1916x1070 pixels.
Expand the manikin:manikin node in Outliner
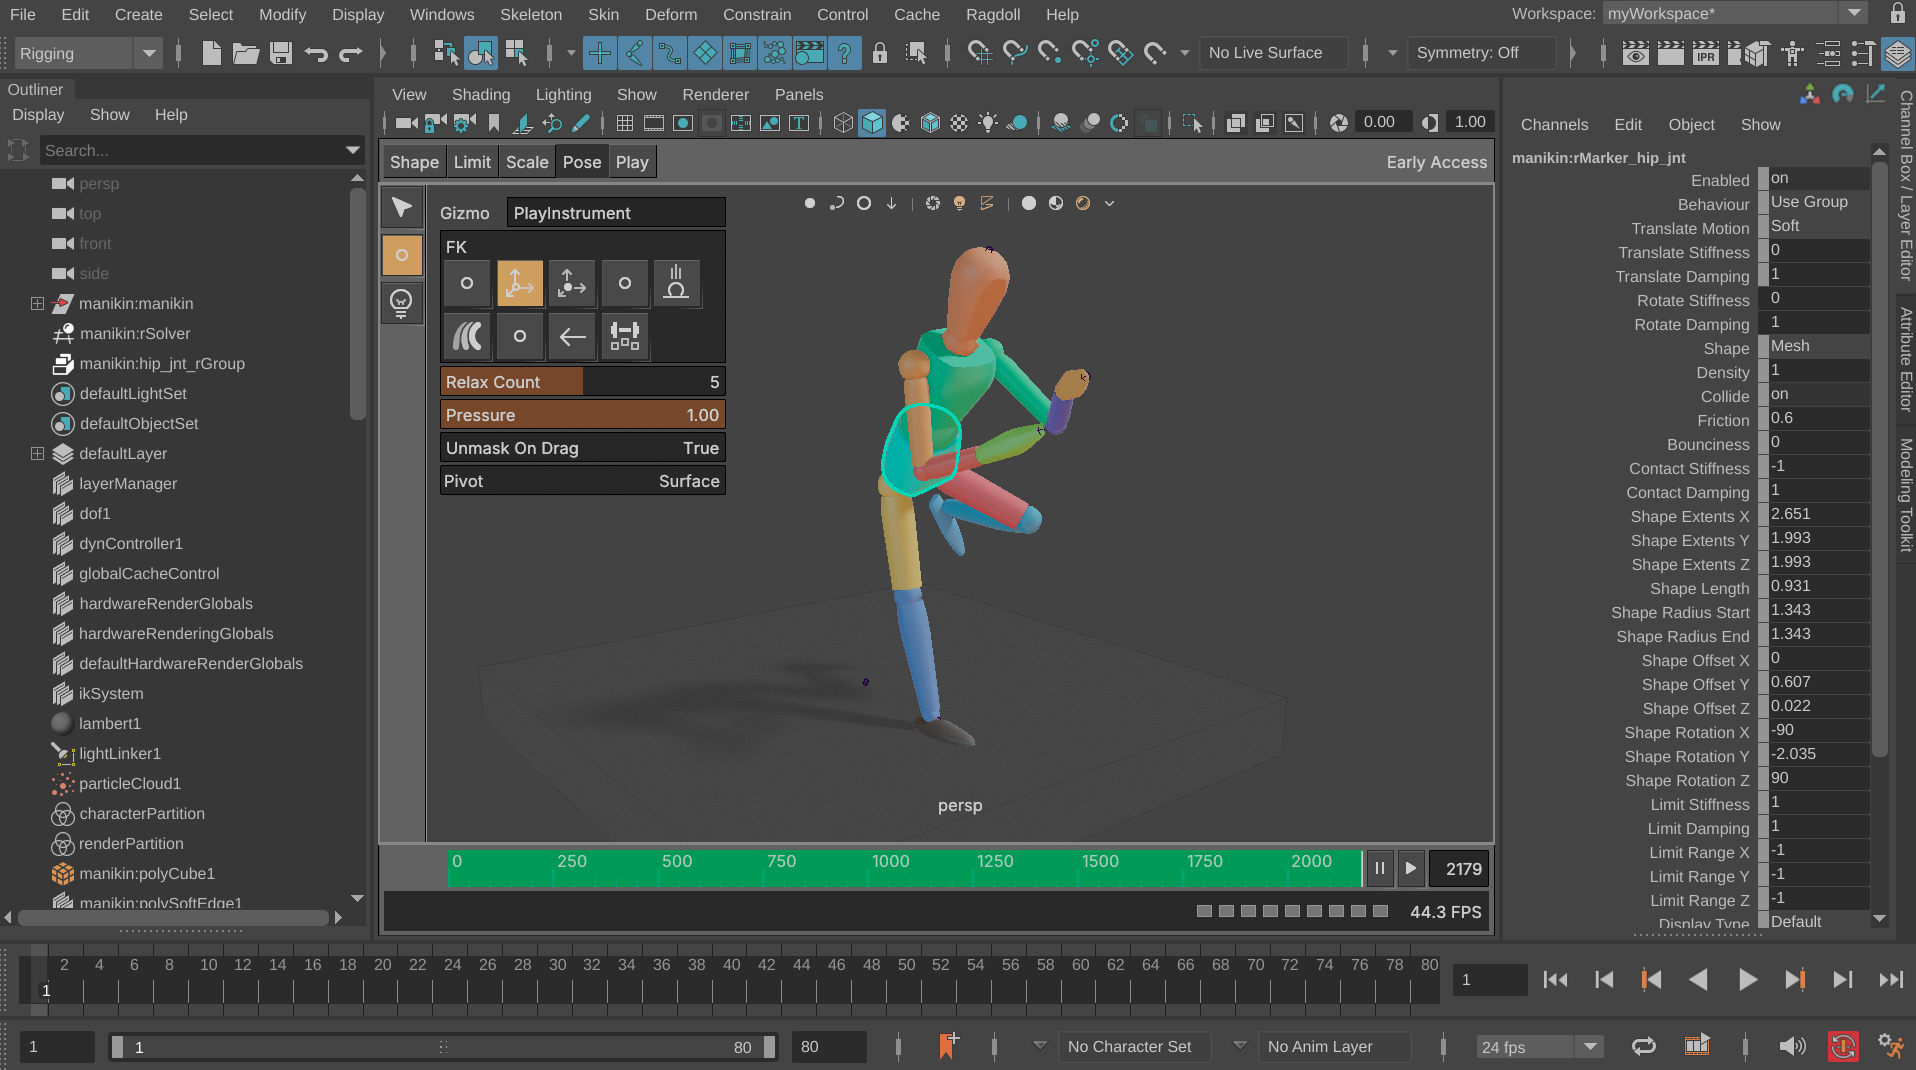point(37,303)
